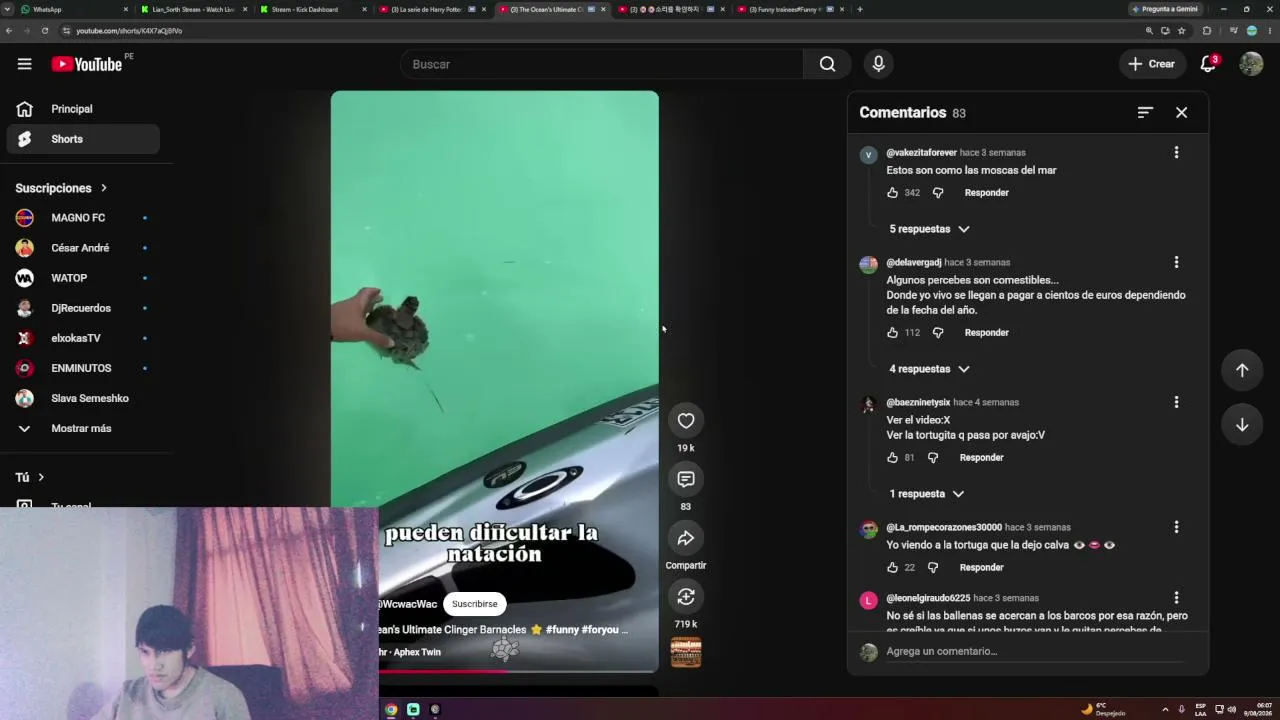Run search with the magnifier button

coord(827,64)
